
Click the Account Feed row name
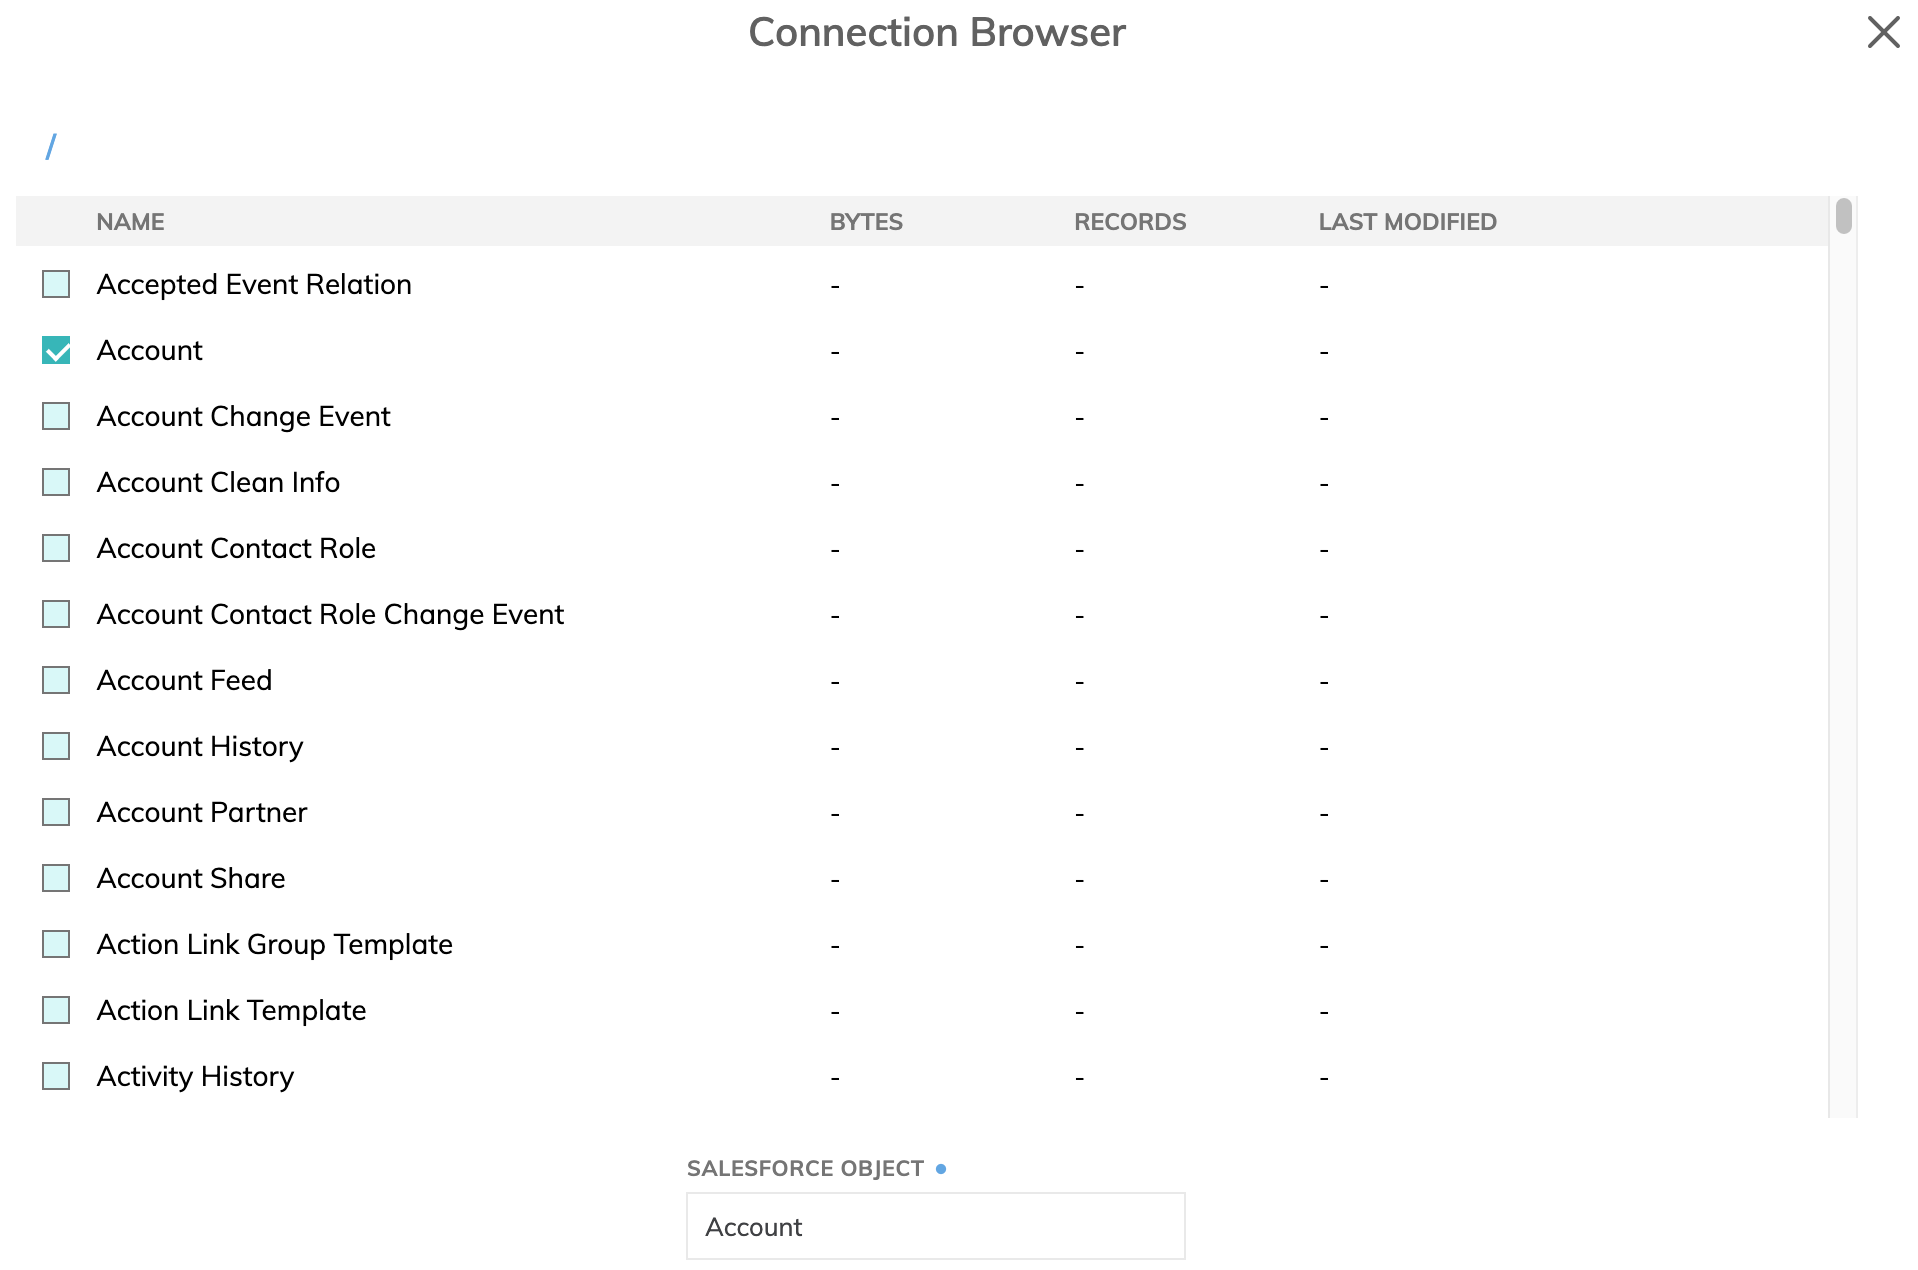185,680
